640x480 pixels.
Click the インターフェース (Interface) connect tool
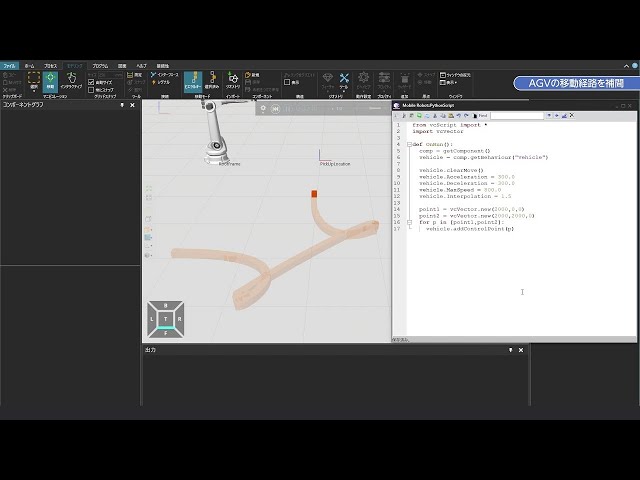[165, 75]
